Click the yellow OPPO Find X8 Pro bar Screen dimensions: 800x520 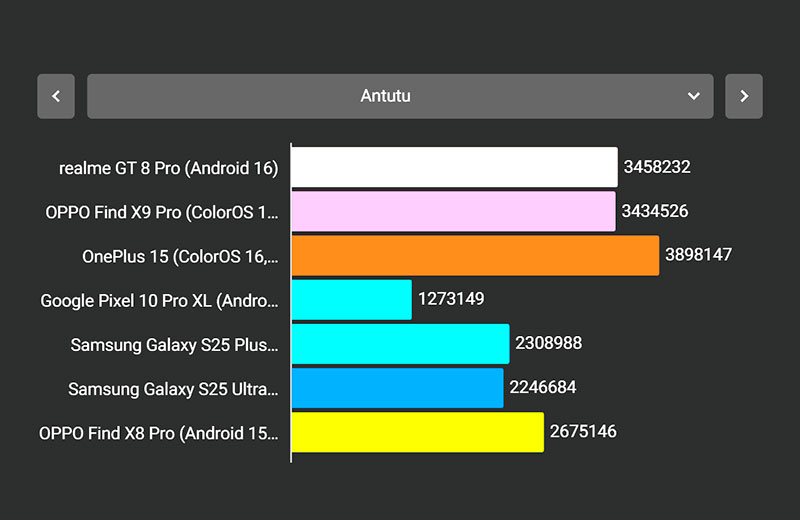[x=417, y=432]
